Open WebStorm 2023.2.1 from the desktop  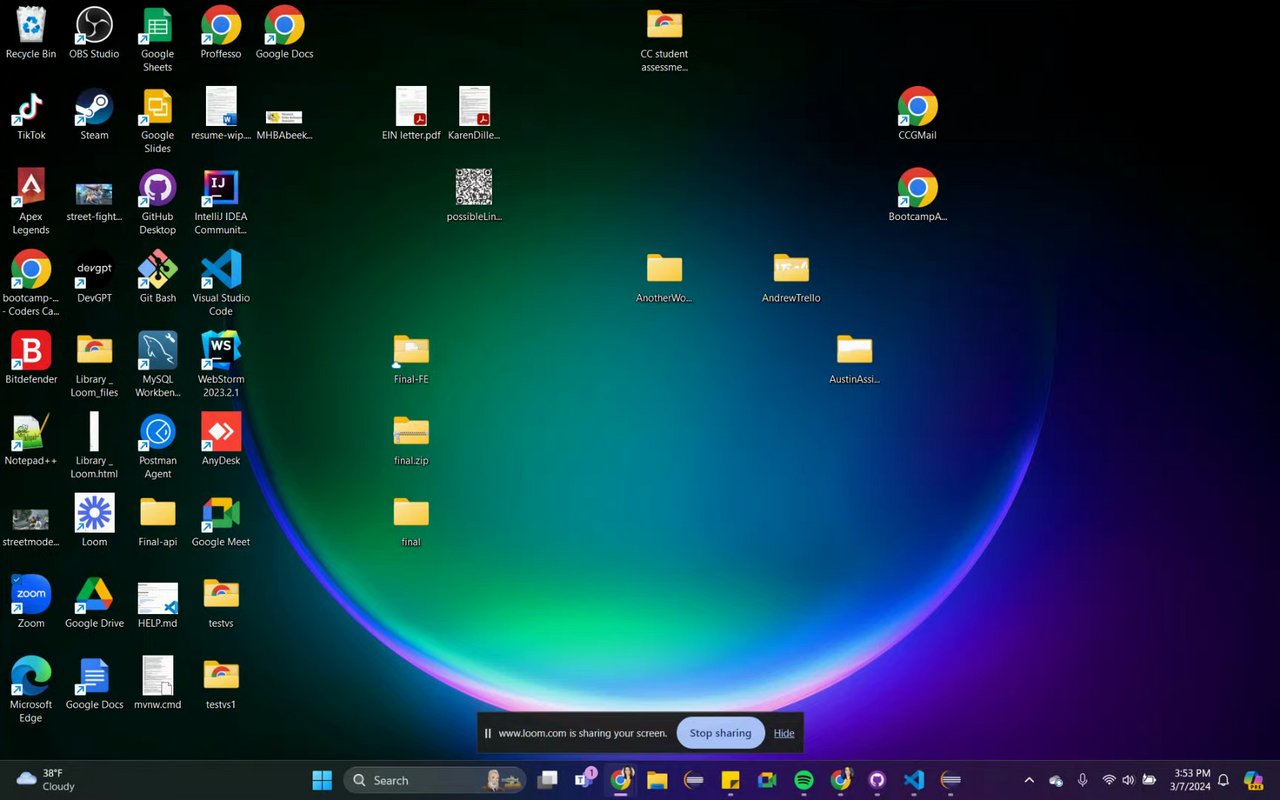[x=221, y=365]
